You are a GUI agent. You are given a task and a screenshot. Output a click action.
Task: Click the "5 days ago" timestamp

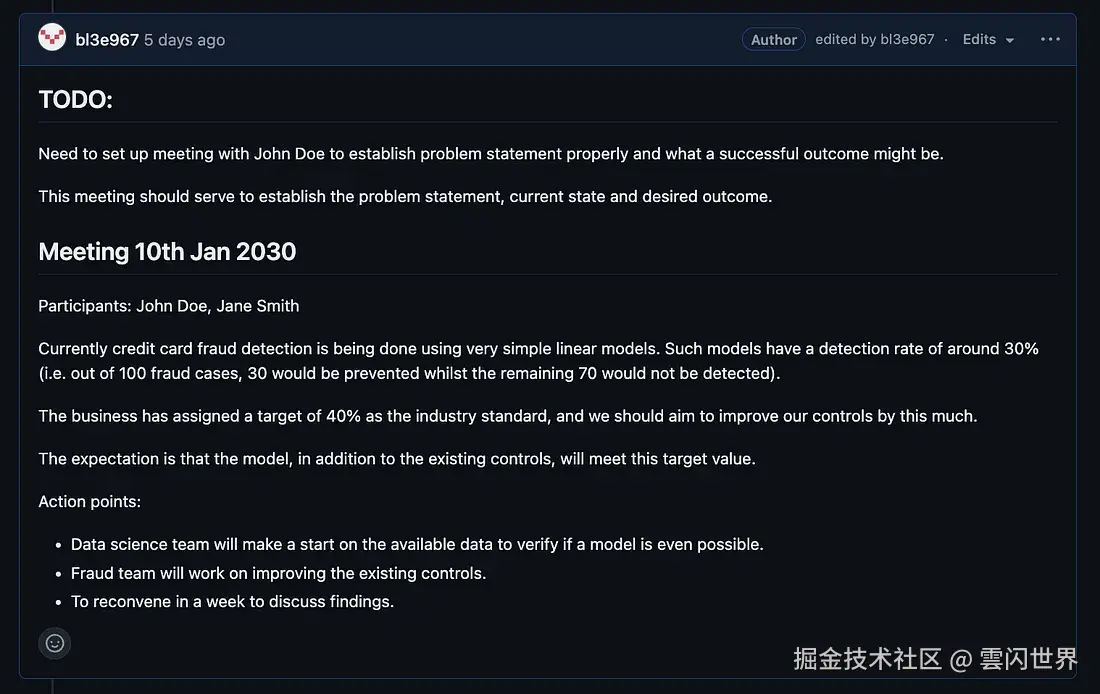click(184, 40)
